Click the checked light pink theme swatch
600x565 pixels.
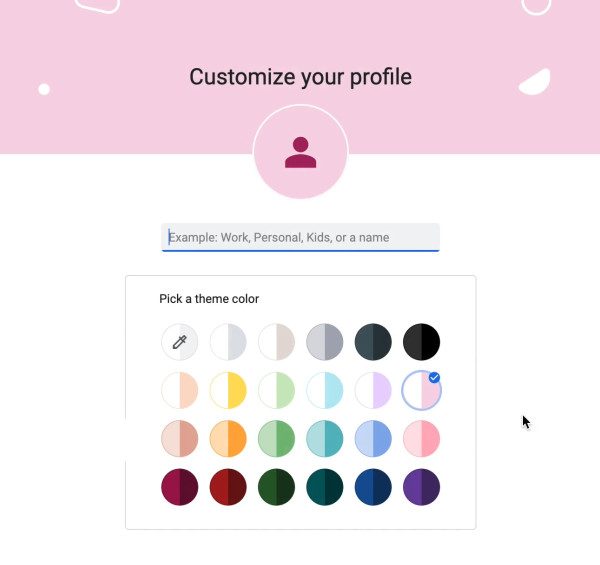(421, 391)
